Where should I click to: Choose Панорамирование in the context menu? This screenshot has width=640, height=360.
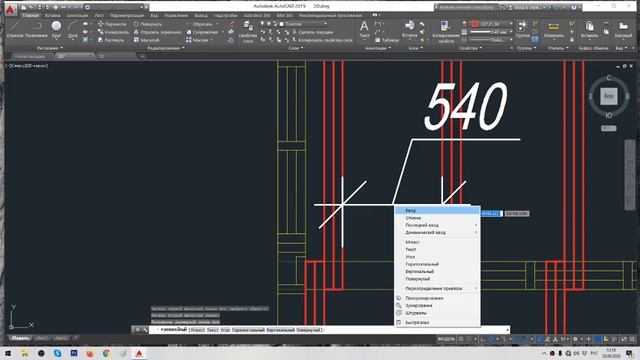(x=437, y=298)
